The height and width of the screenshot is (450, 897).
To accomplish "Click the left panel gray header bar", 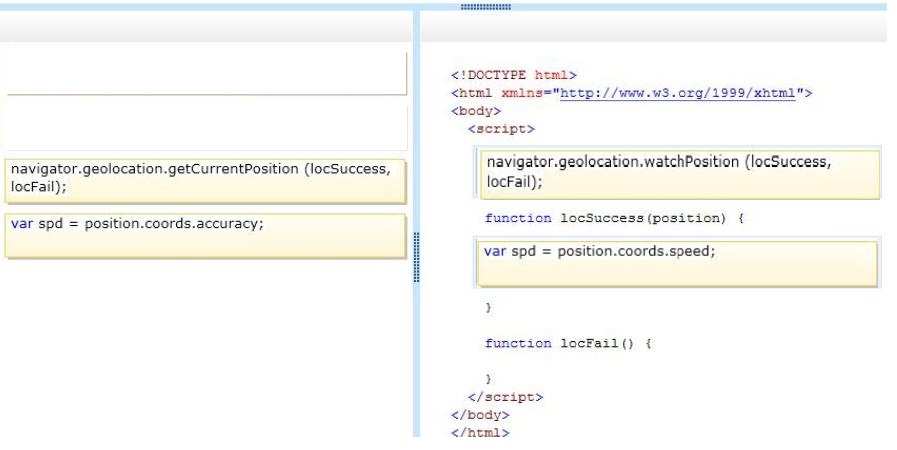I will click(x=206, y=26).
